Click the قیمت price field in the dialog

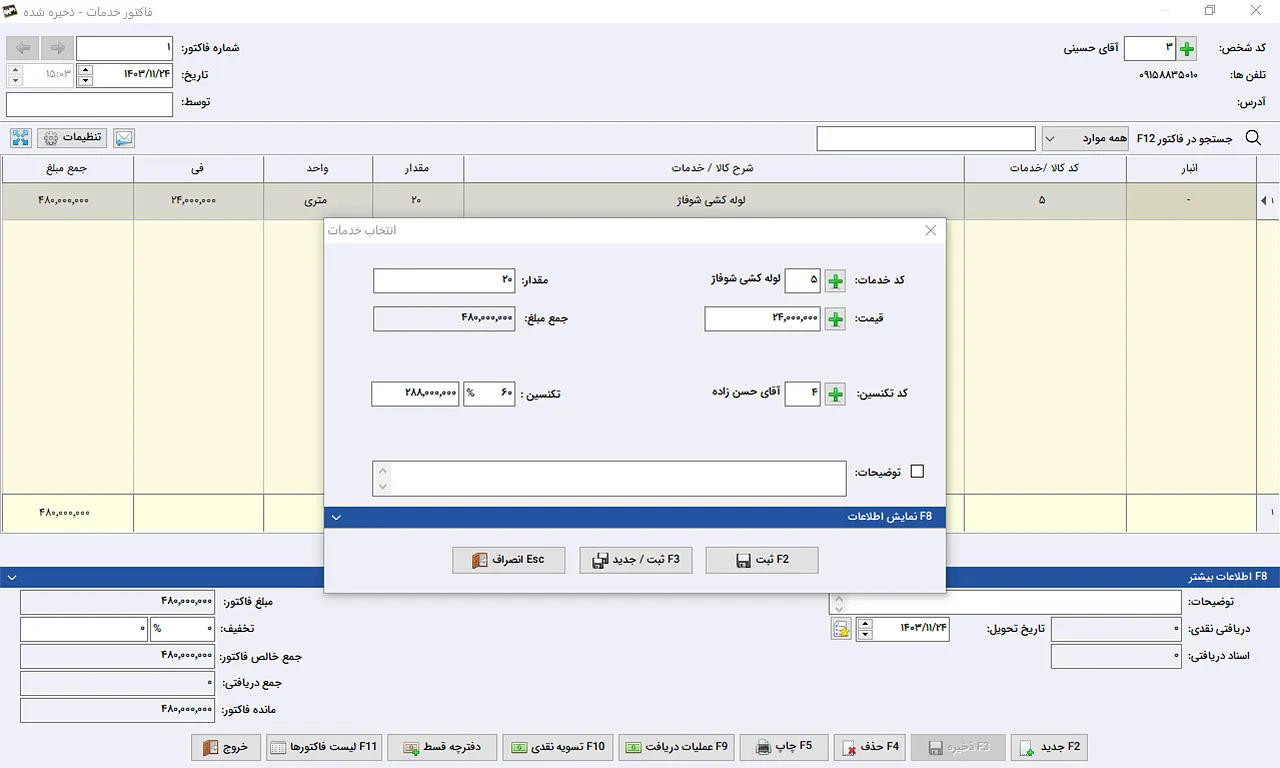[x=762, y=319]
